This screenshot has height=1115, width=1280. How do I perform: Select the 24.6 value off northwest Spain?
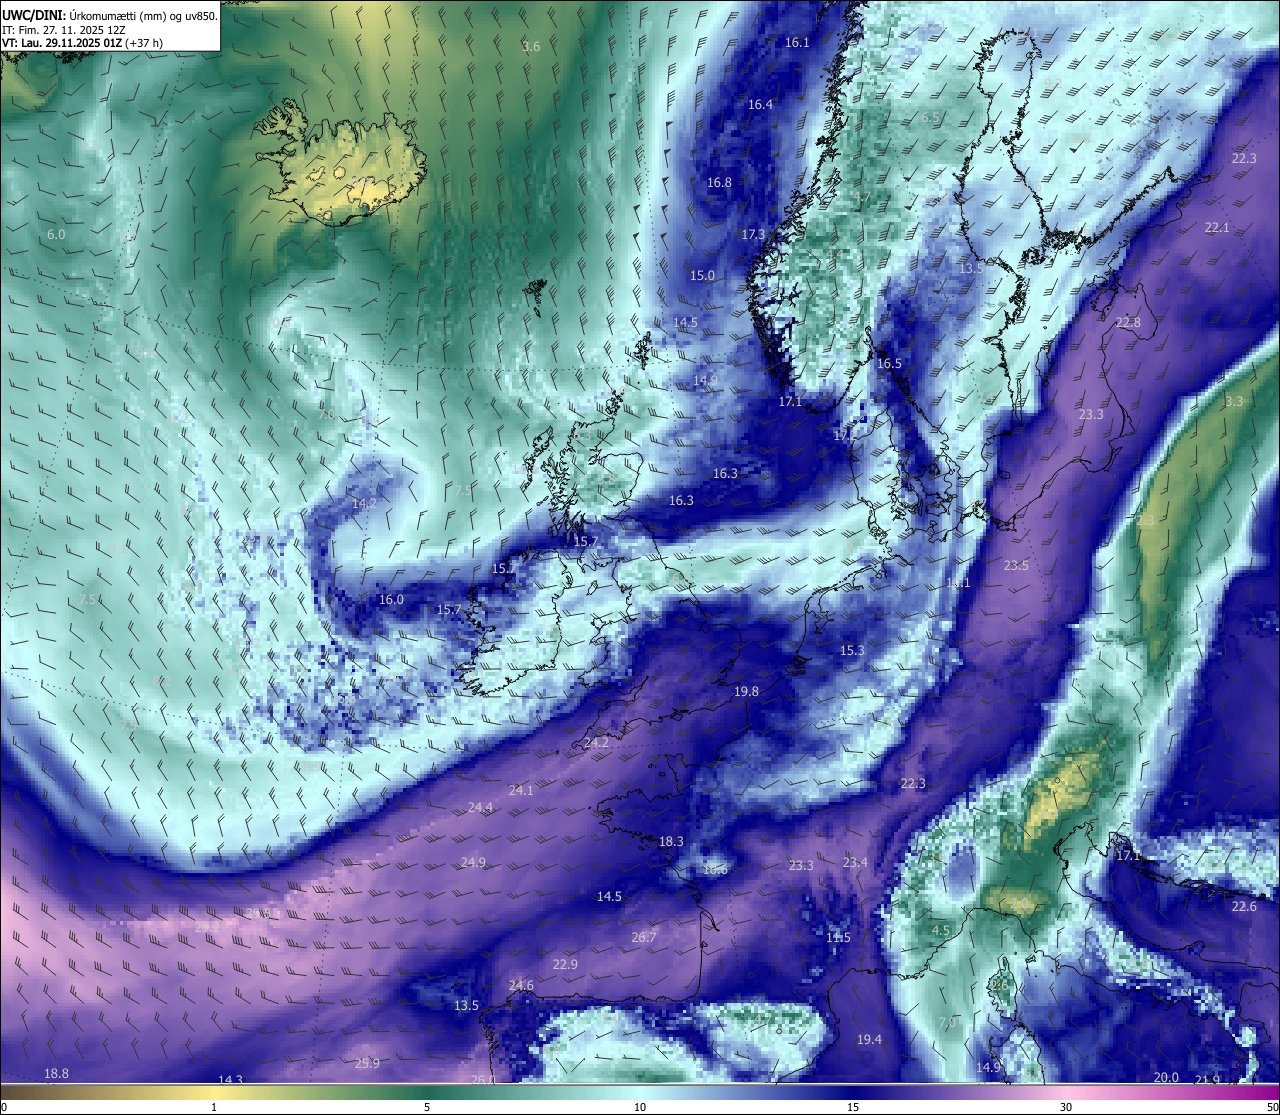point(521,986)
